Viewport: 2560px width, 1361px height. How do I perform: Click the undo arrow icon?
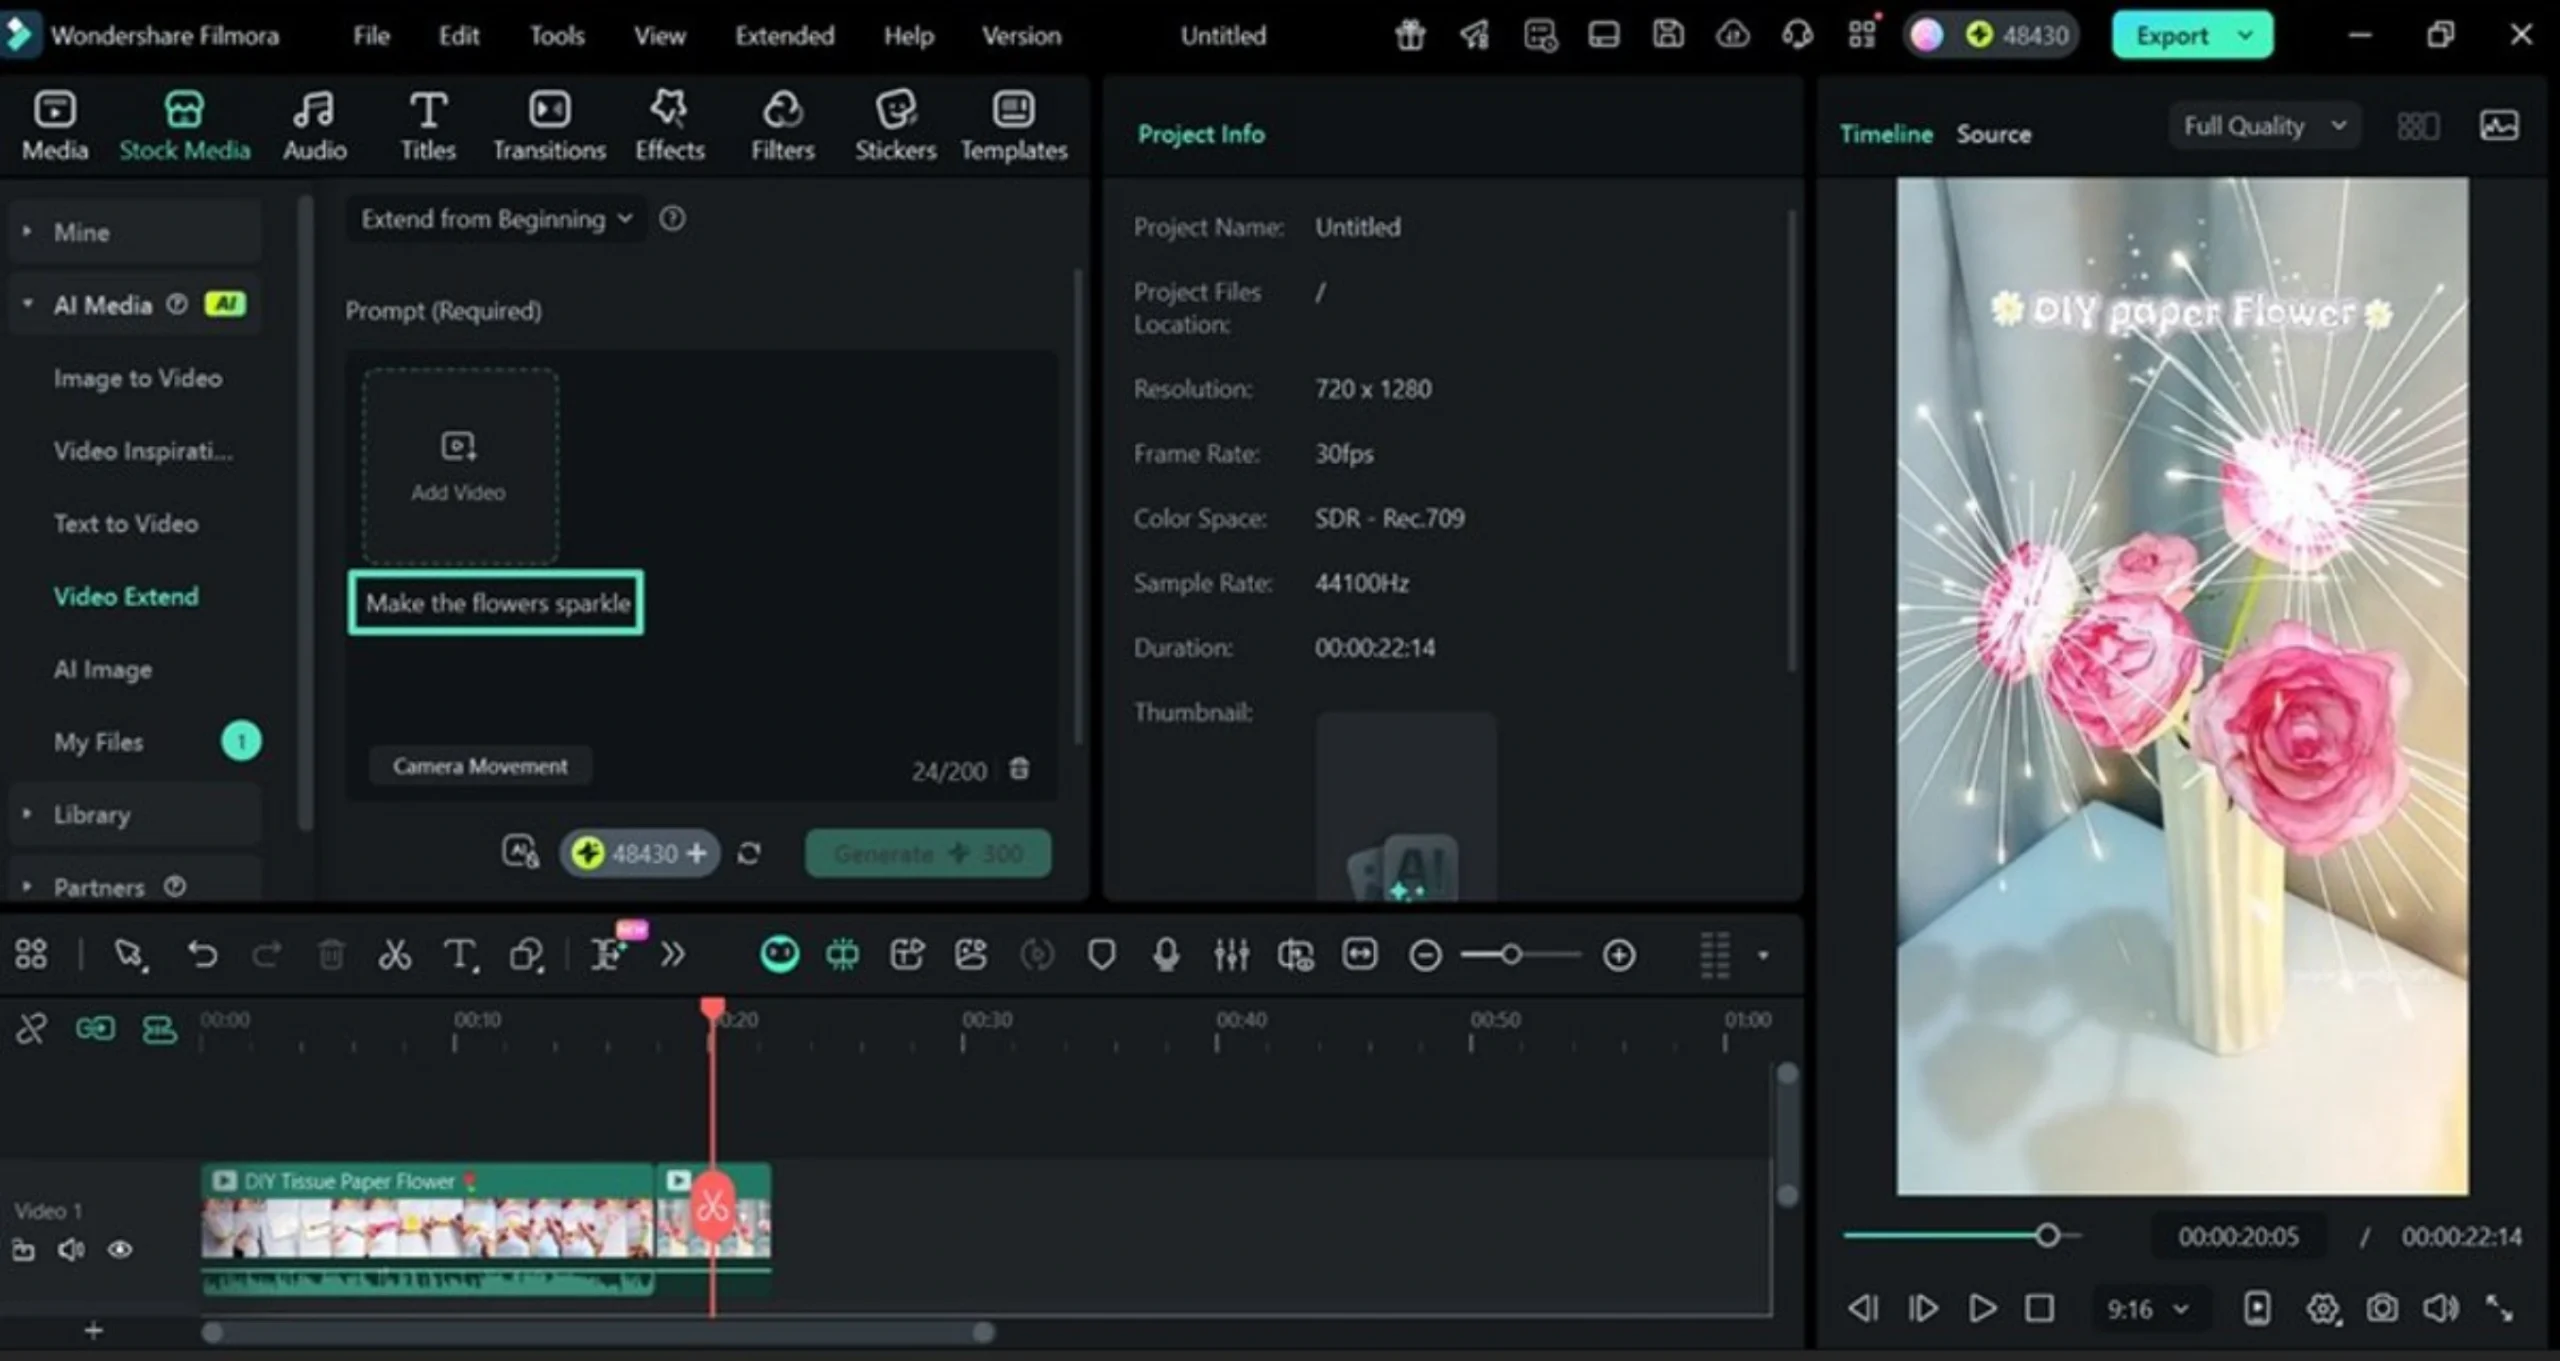(x=202, y=955)
